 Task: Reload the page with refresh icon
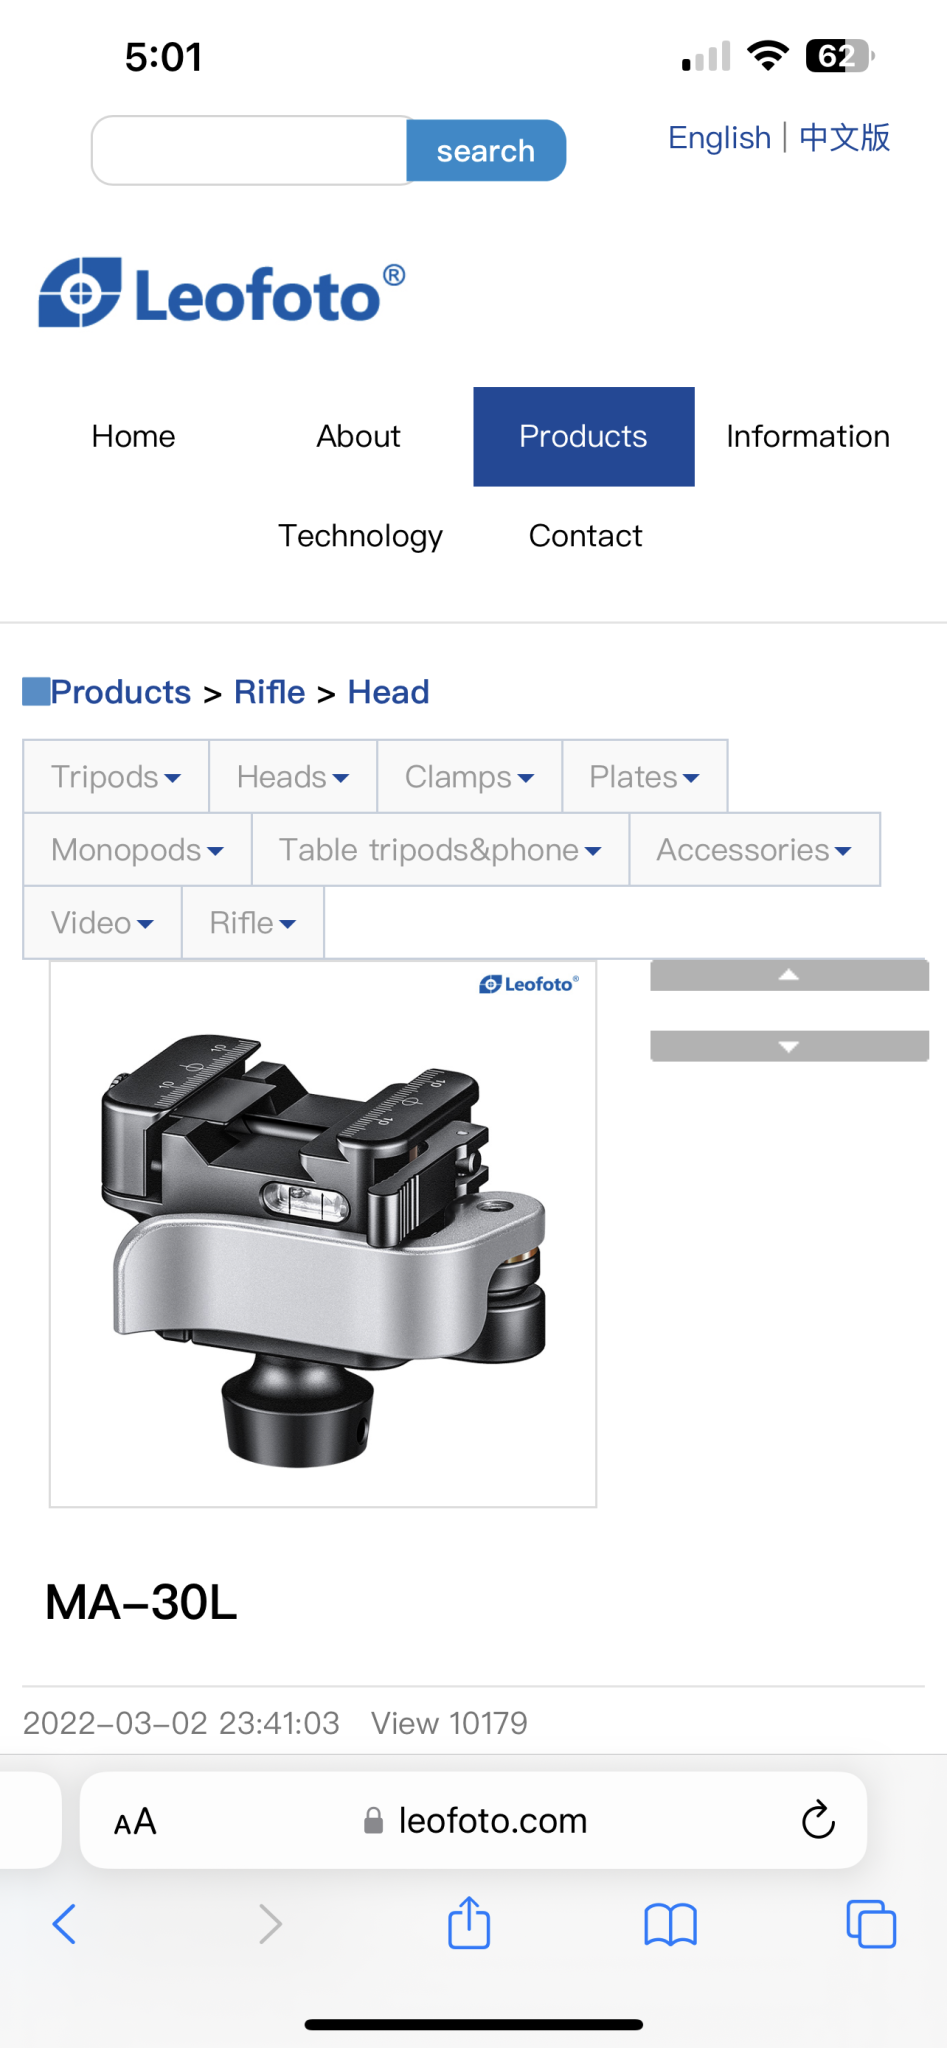(x=818, y=1820)
